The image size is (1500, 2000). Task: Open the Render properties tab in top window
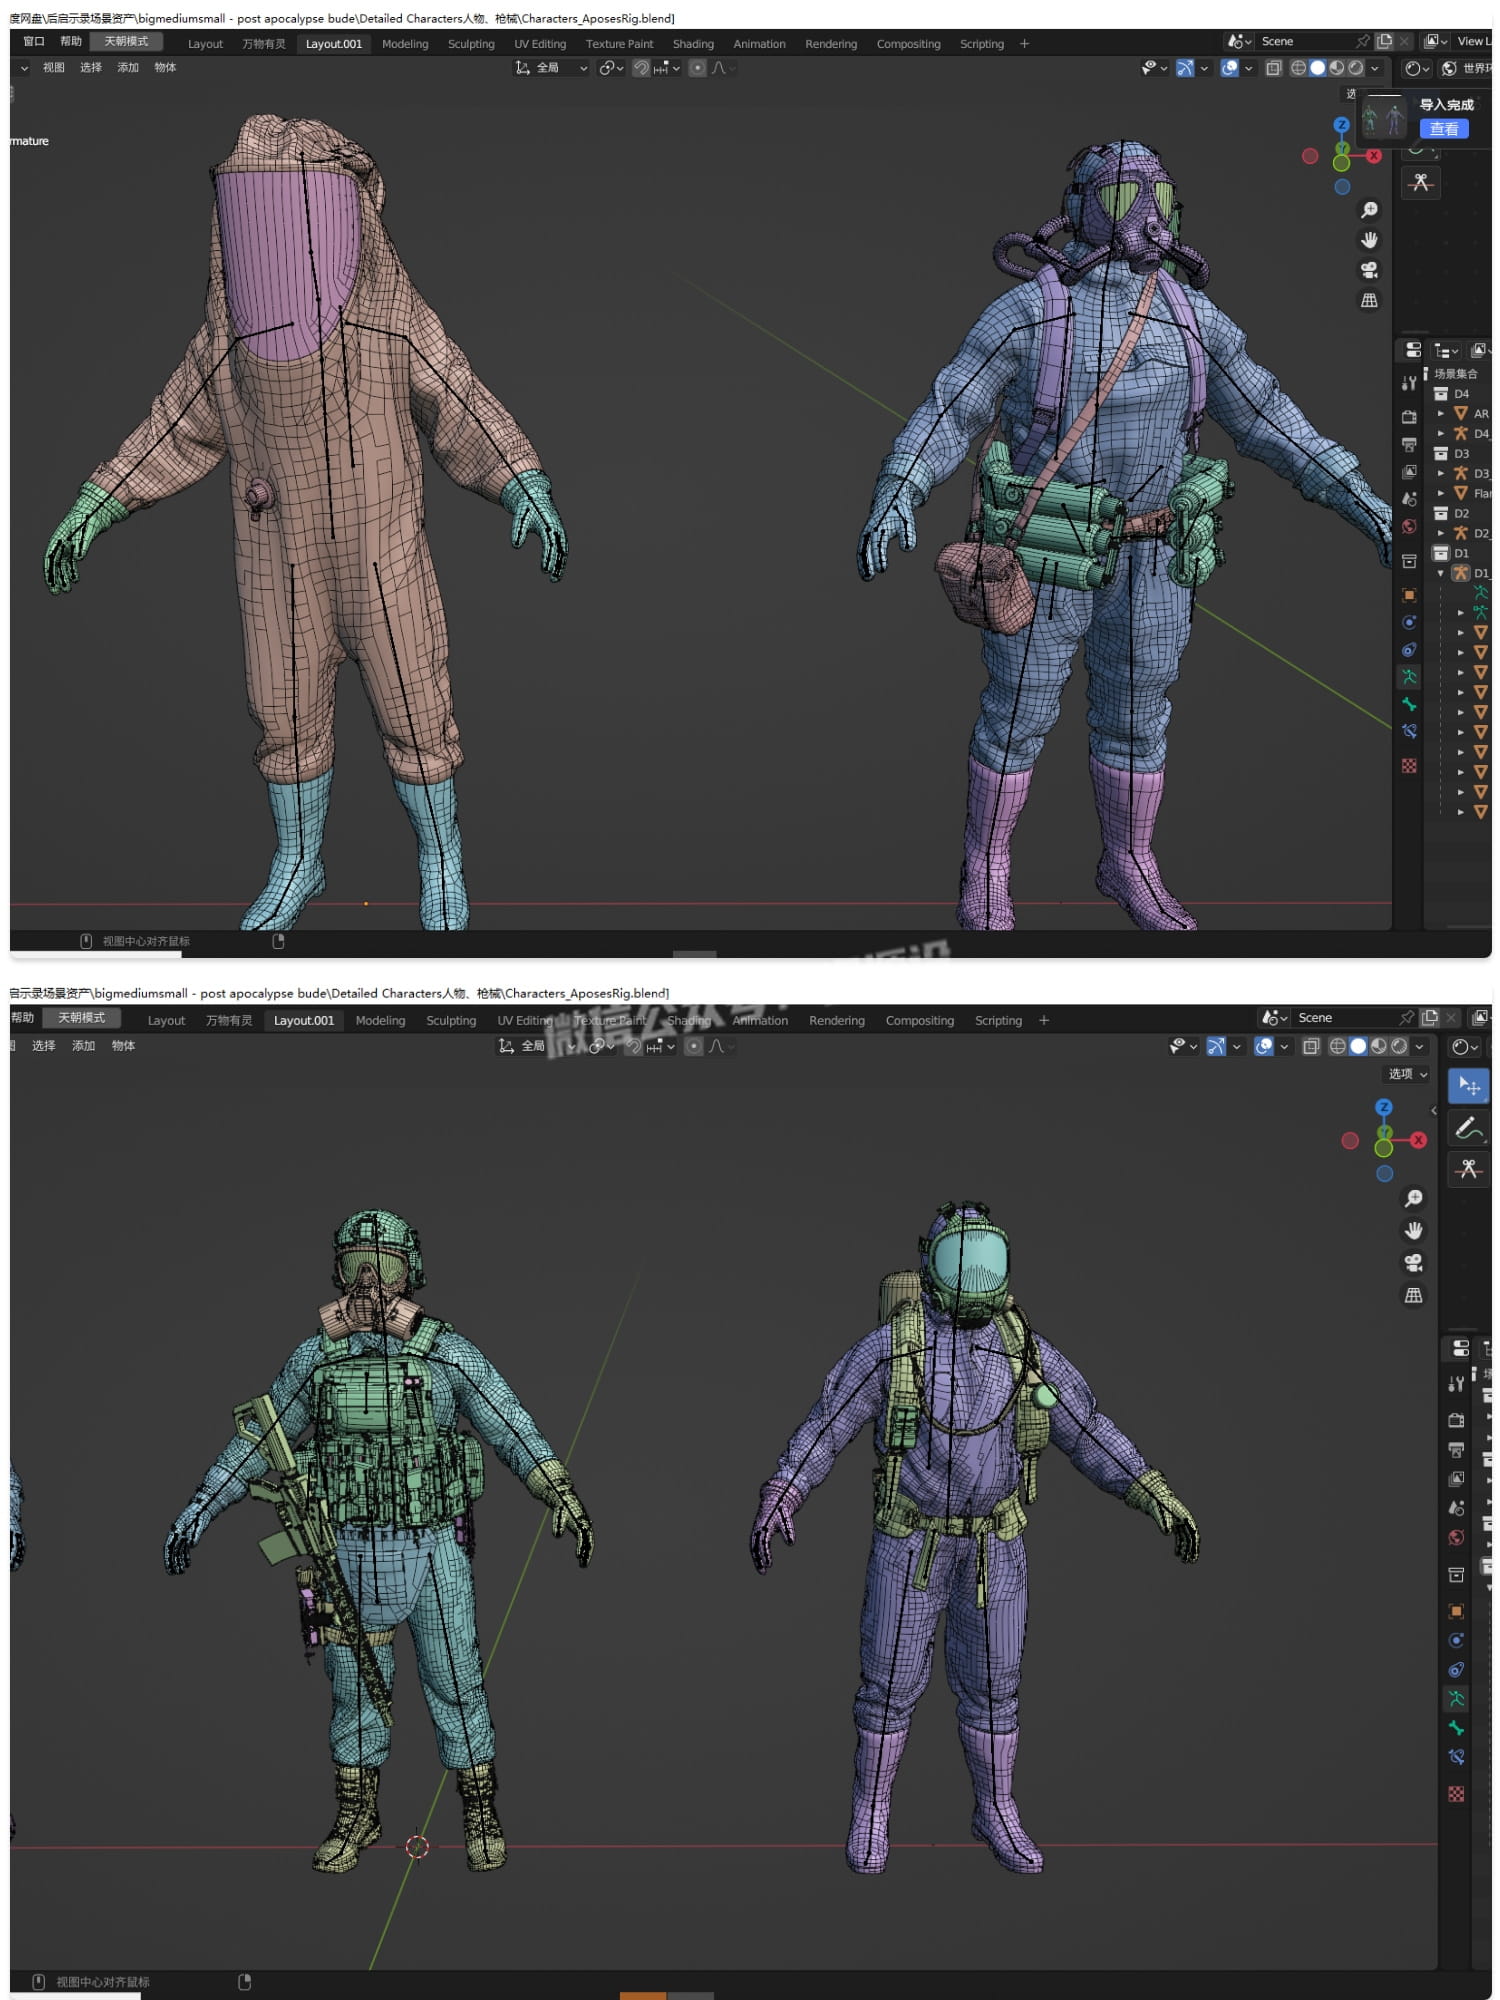1409,417
